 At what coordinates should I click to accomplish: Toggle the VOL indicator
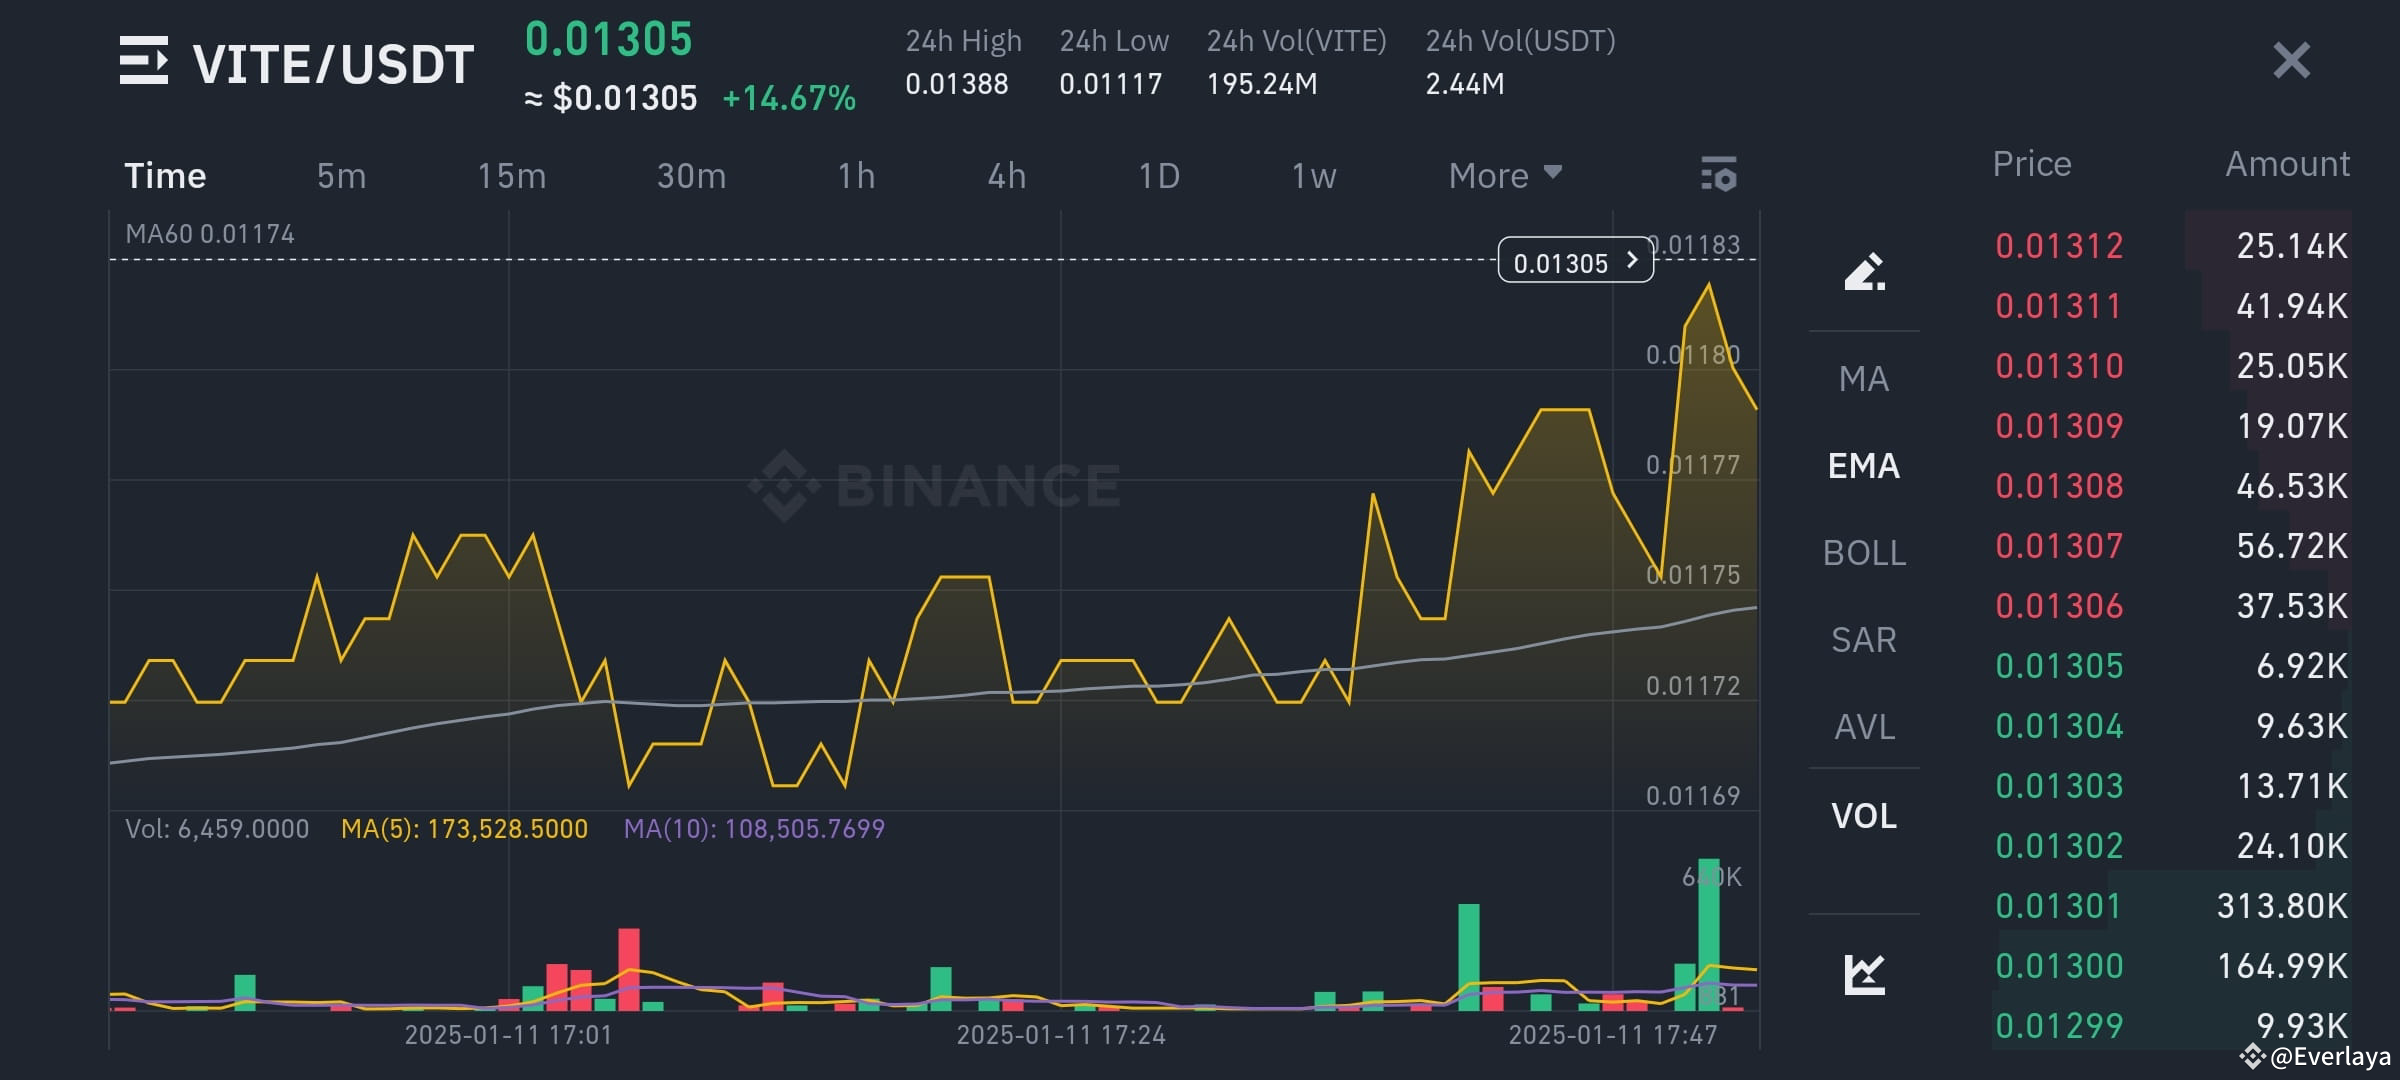point(1862,815)
